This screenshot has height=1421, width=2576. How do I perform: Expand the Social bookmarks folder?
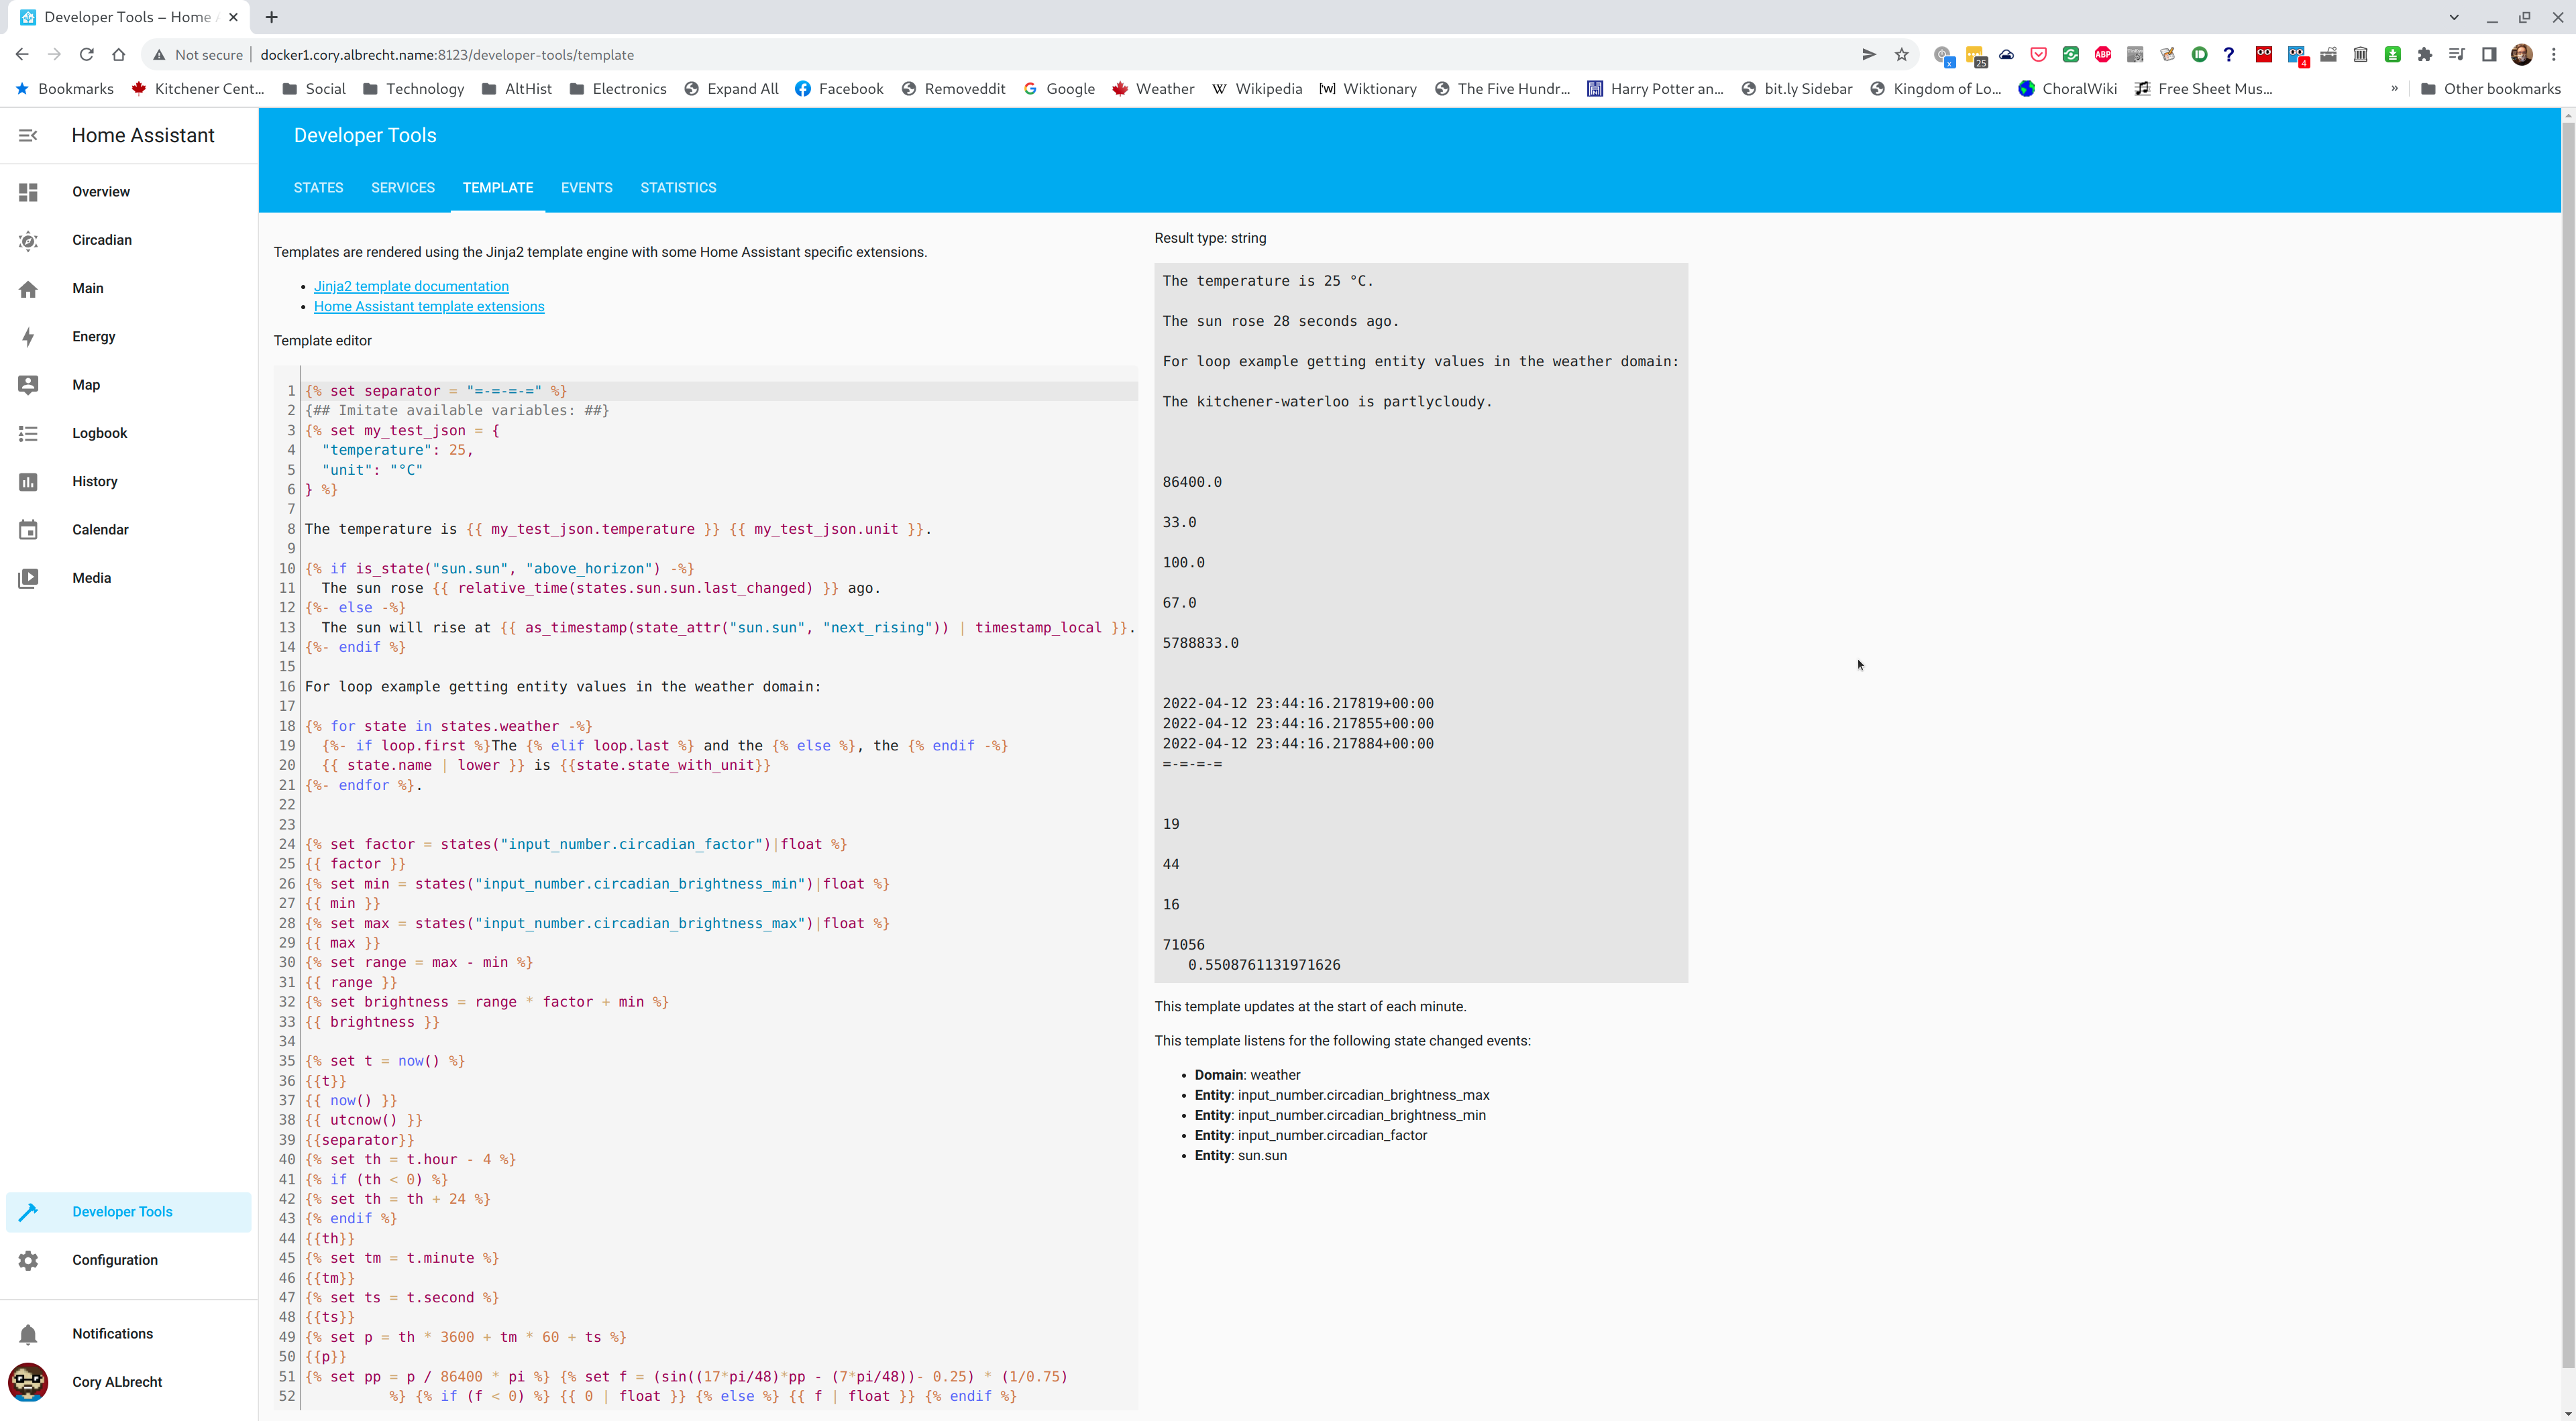pos(314,89)
